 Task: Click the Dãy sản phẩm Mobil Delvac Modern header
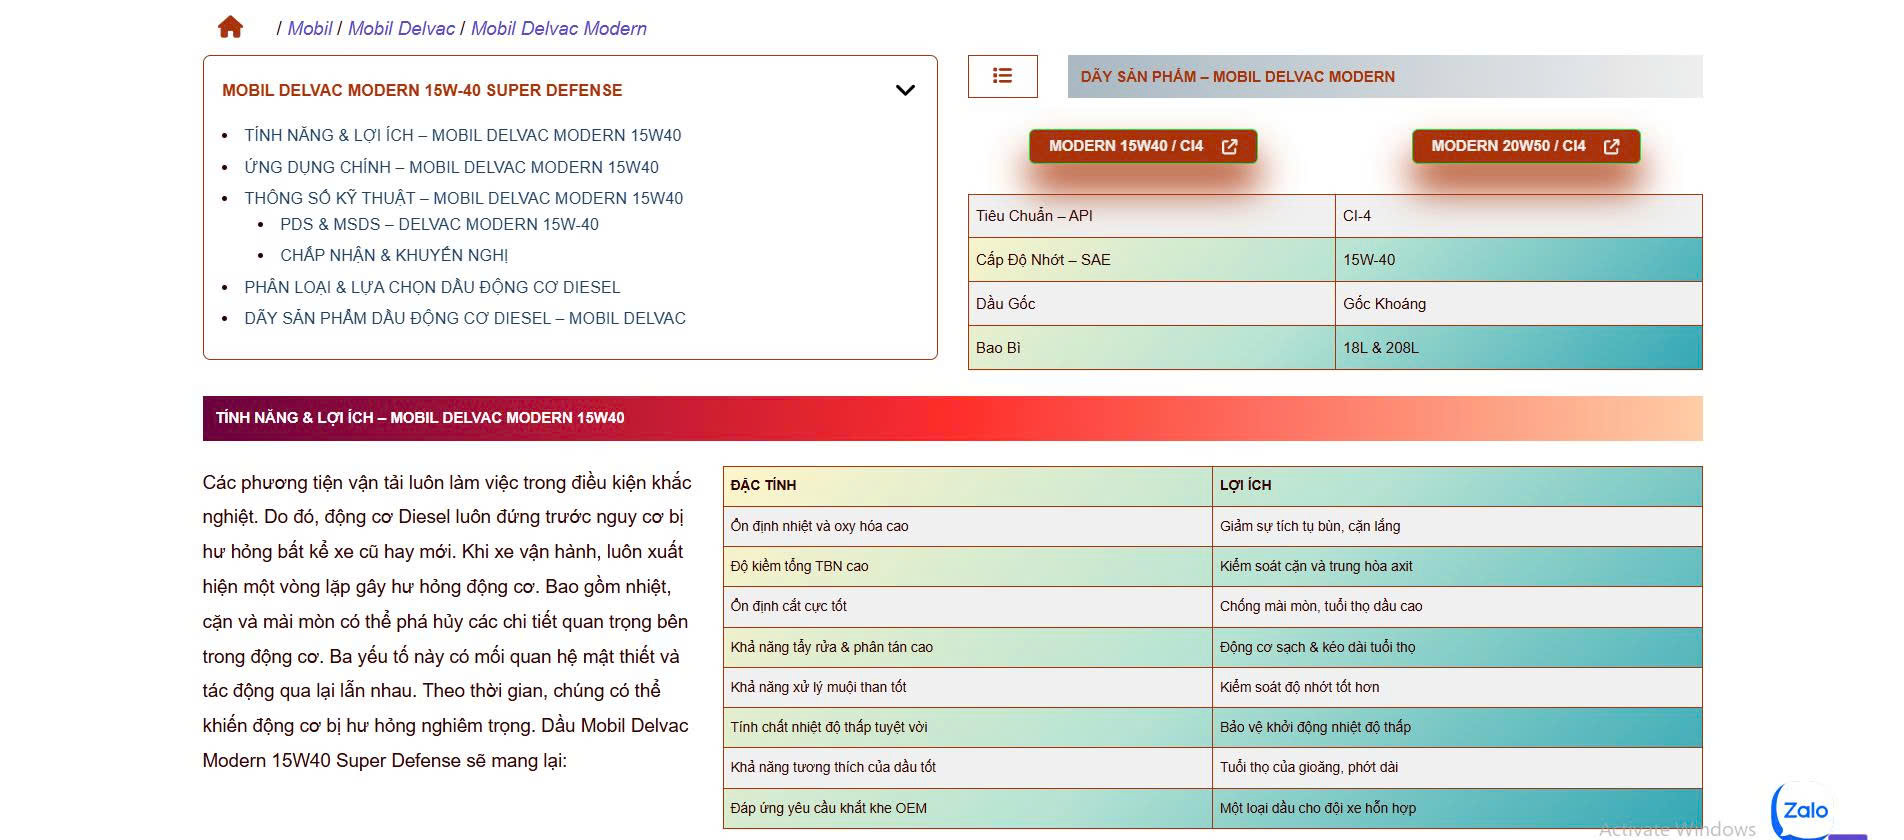[x=1237, y=76]
